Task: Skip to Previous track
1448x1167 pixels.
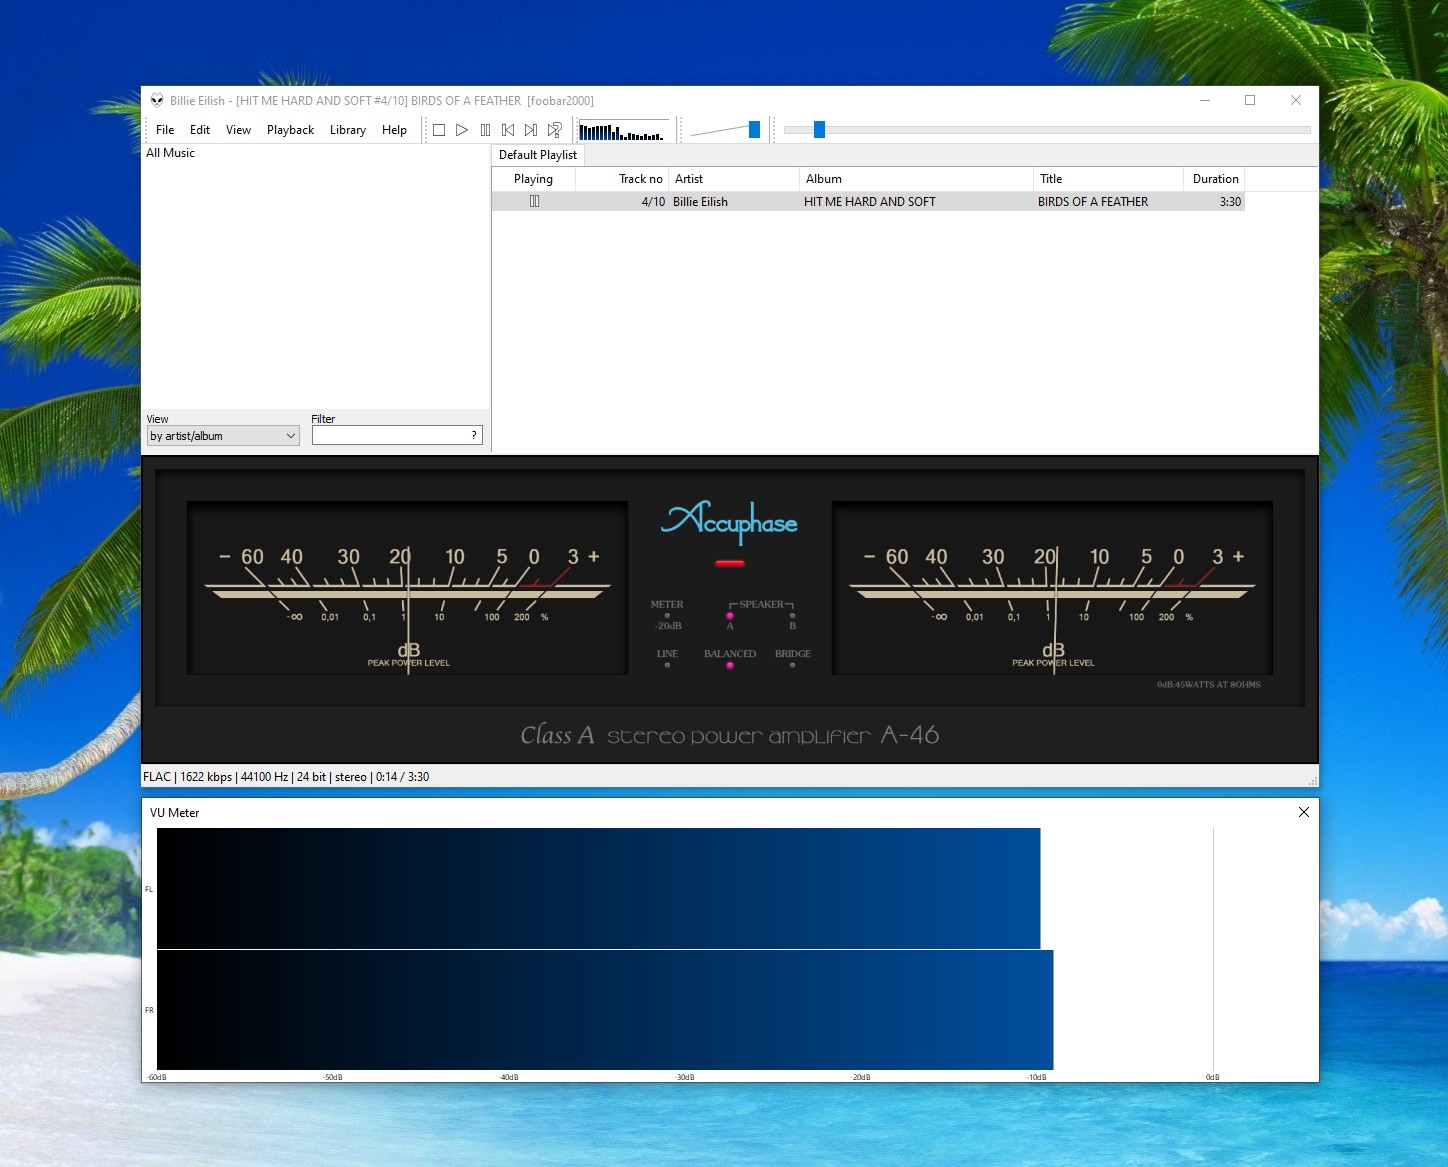Action: [x=508, y=130]
